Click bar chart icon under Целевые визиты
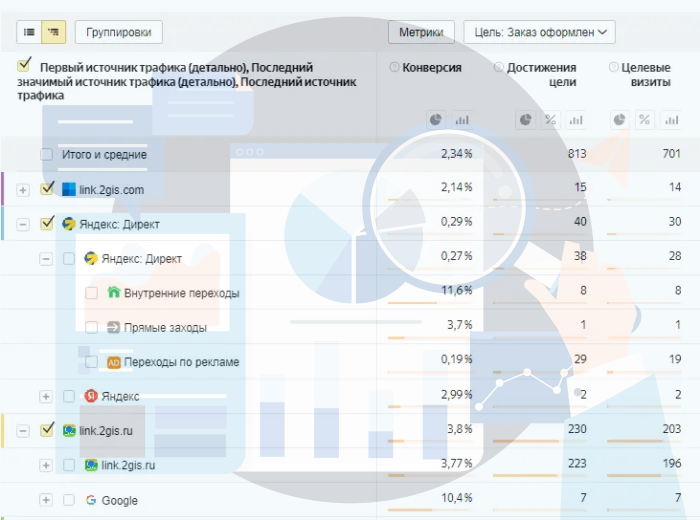The height and width of the screenshot is (520, 700). (671, 120)
